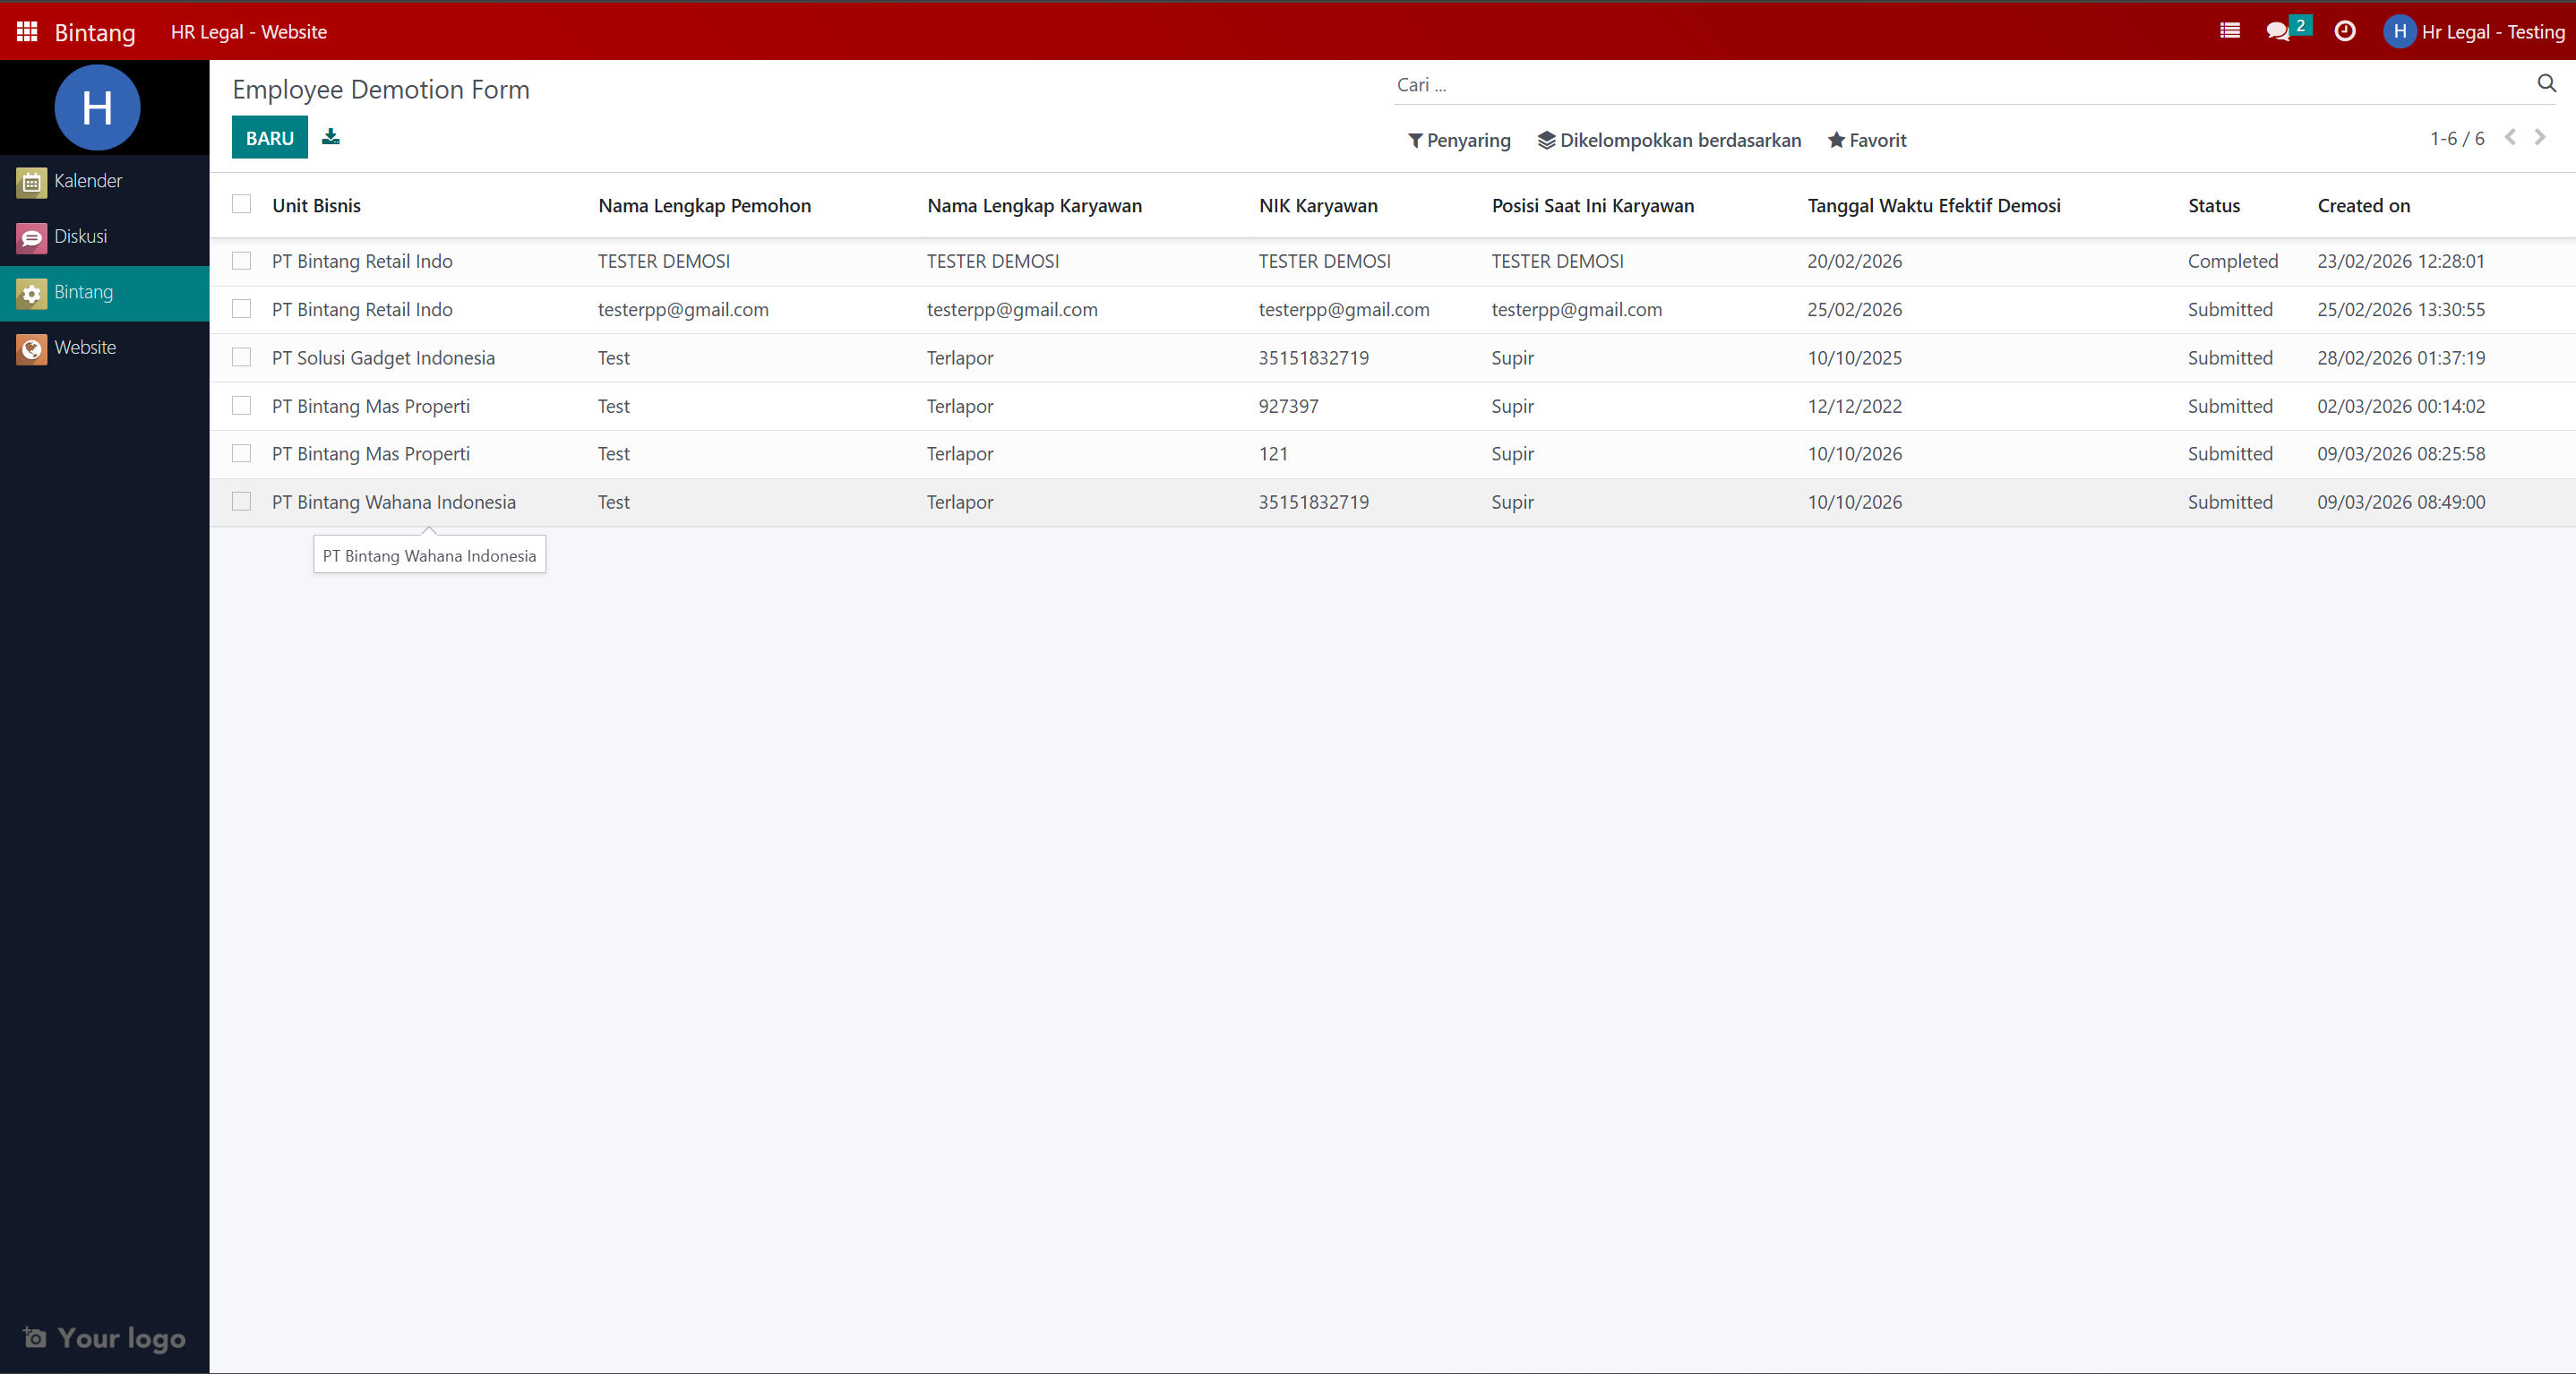
Task: Expand Dikelompokkan berdasarkan dropdown
Action: point(1669,140)
